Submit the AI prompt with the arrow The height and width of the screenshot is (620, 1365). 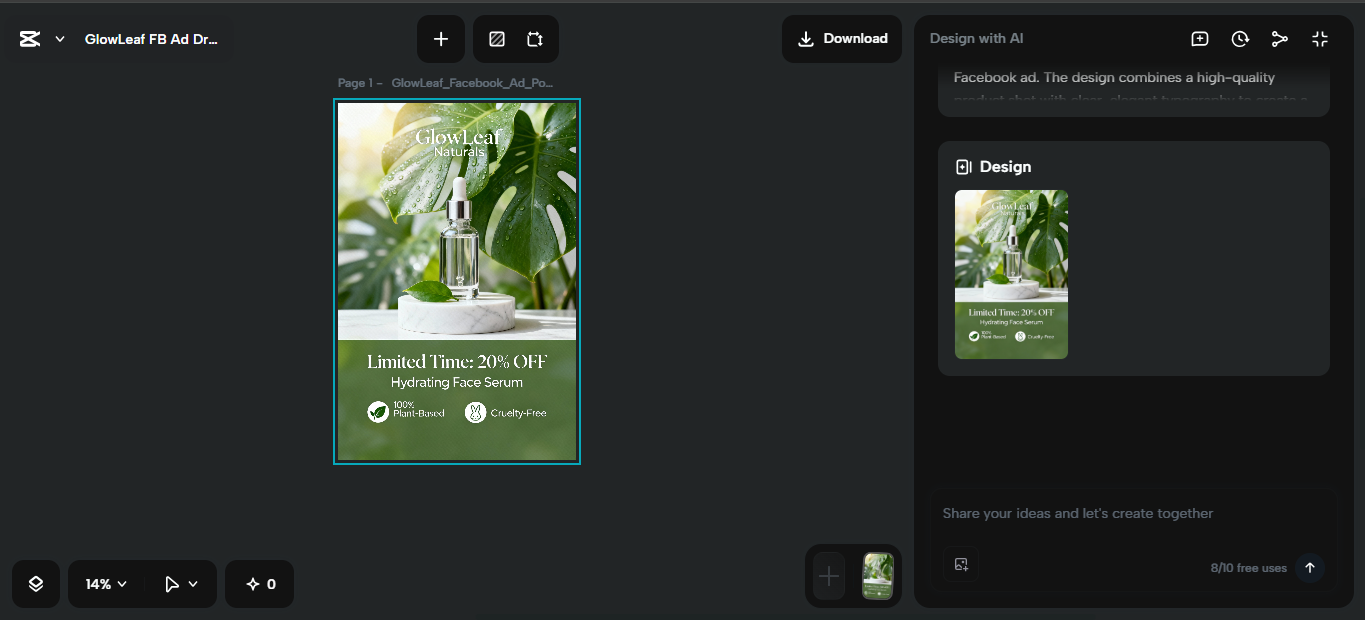point(1310,567)
